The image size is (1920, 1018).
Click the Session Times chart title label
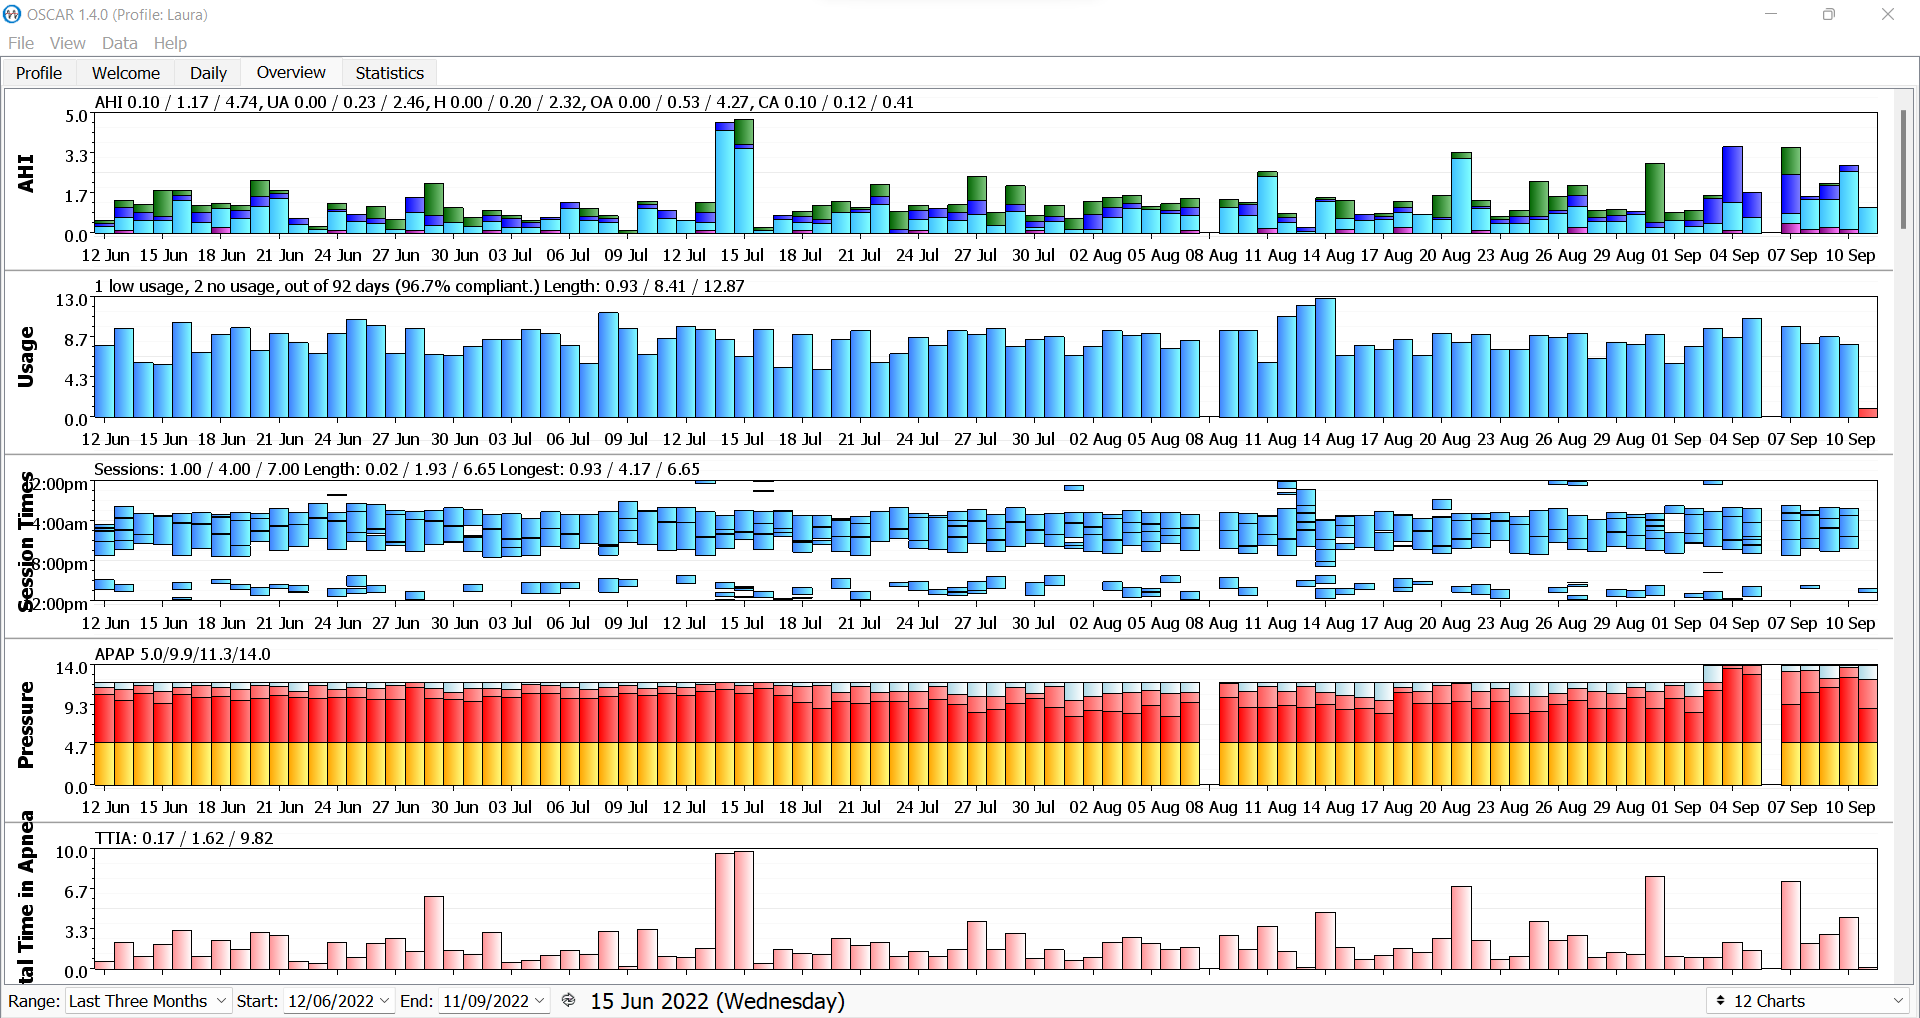[x=26, y=541]
